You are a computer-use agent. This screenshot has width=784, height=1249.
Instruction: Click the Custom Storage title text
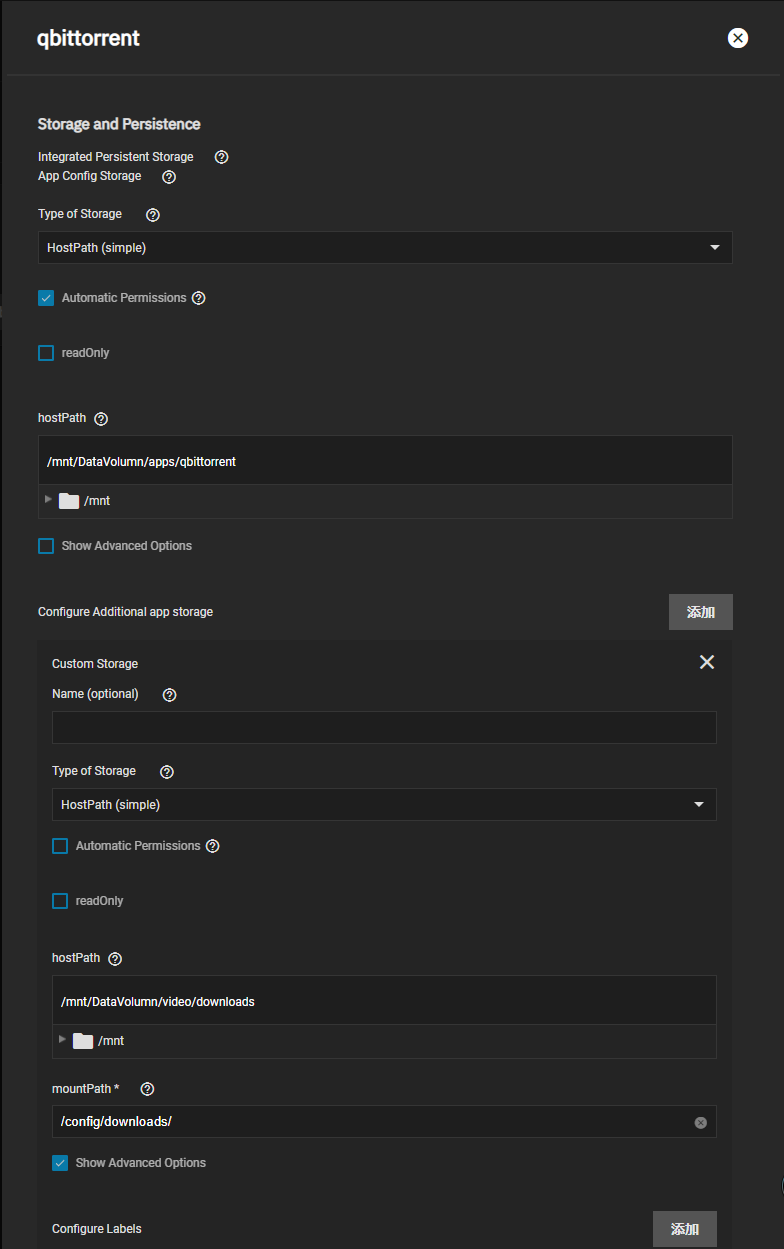tap(95, 664)
